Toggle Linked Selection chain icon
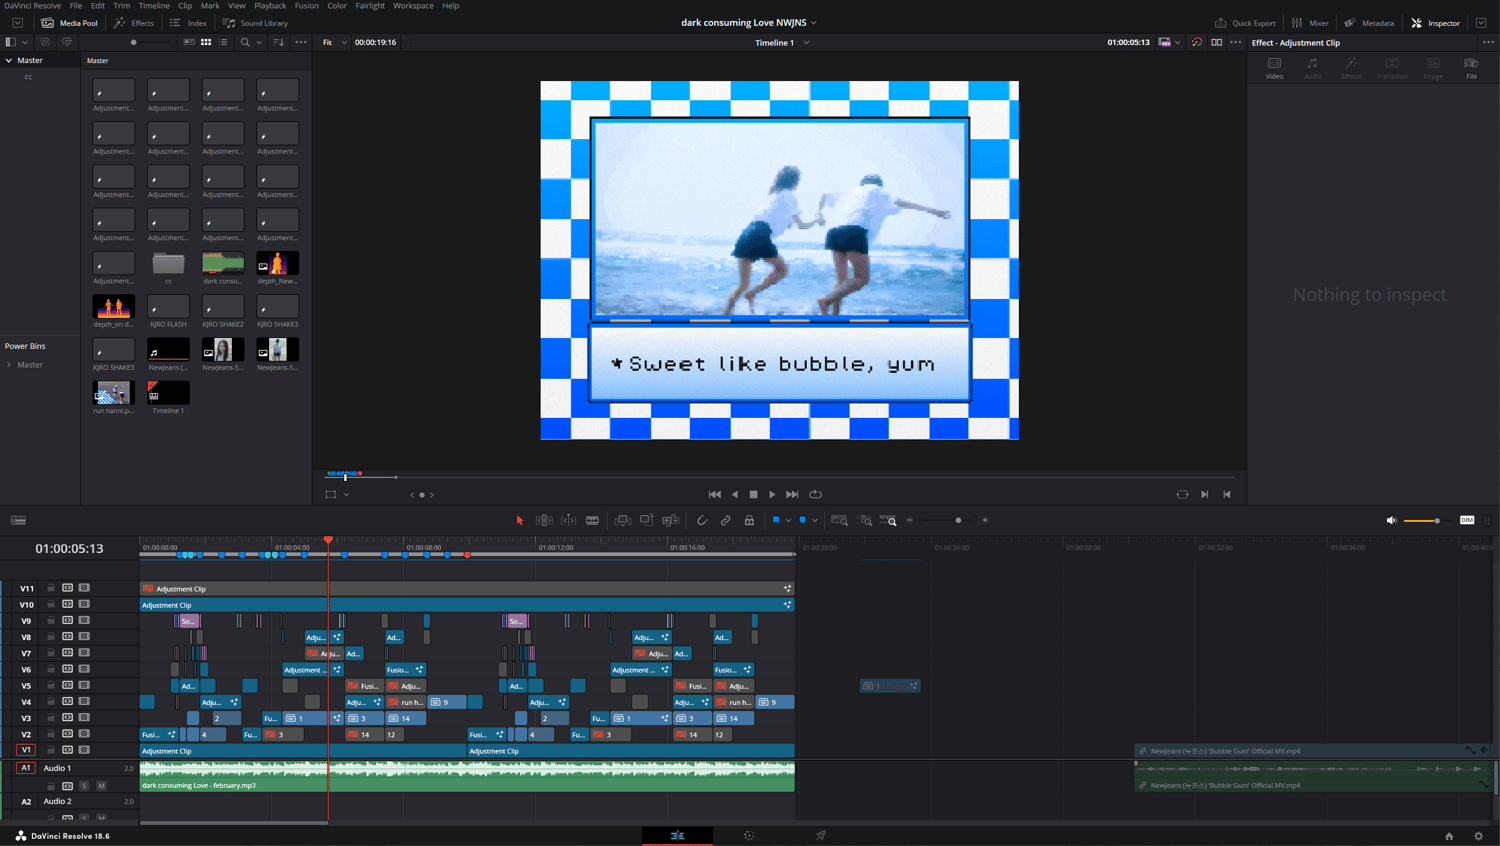1500x846 pixels. coord(726,520)
